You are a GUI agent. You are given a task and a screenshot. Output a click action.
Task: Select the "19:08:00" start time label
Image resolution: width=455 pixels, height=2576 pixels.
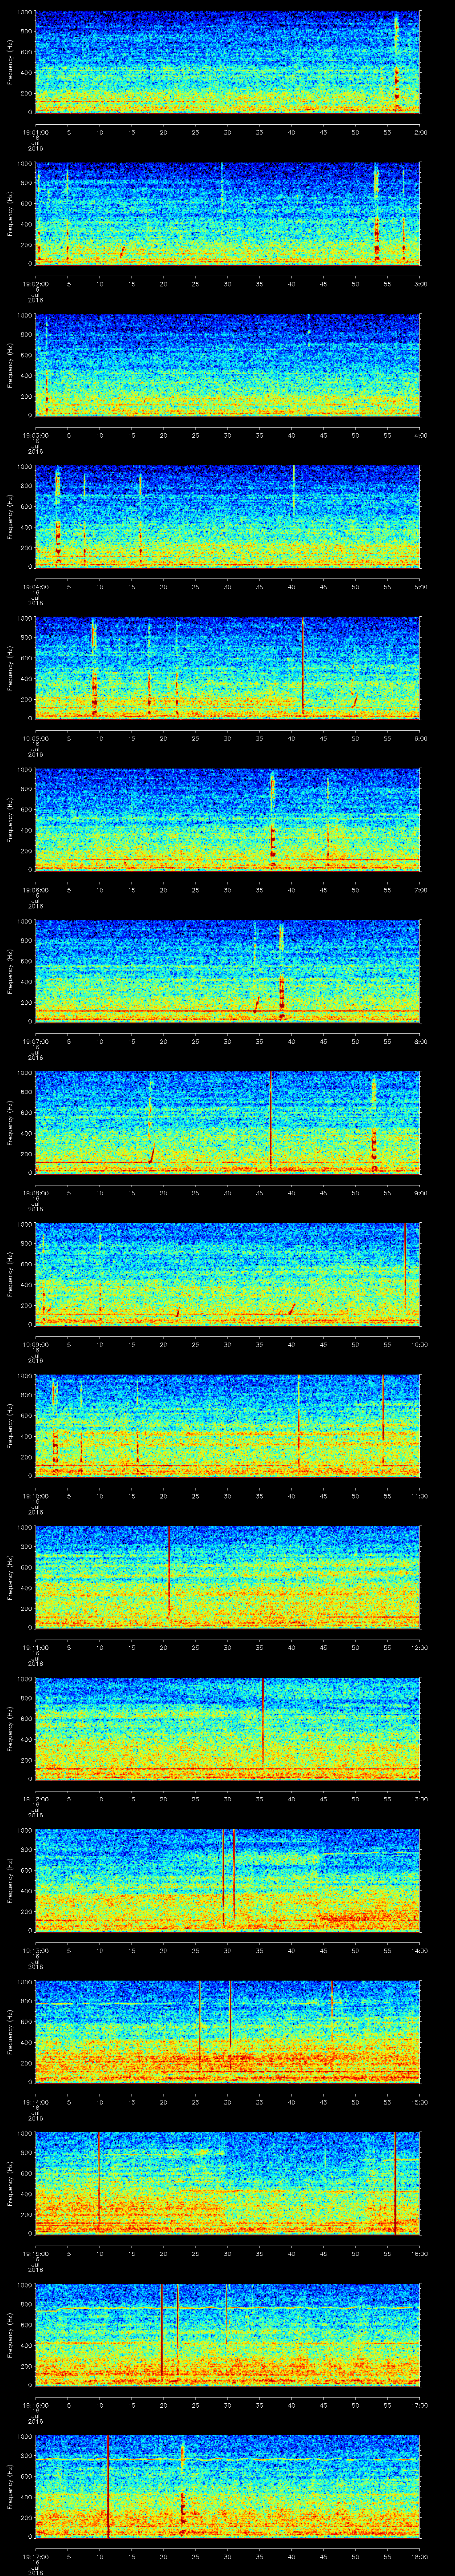(x=35, y=1193)
